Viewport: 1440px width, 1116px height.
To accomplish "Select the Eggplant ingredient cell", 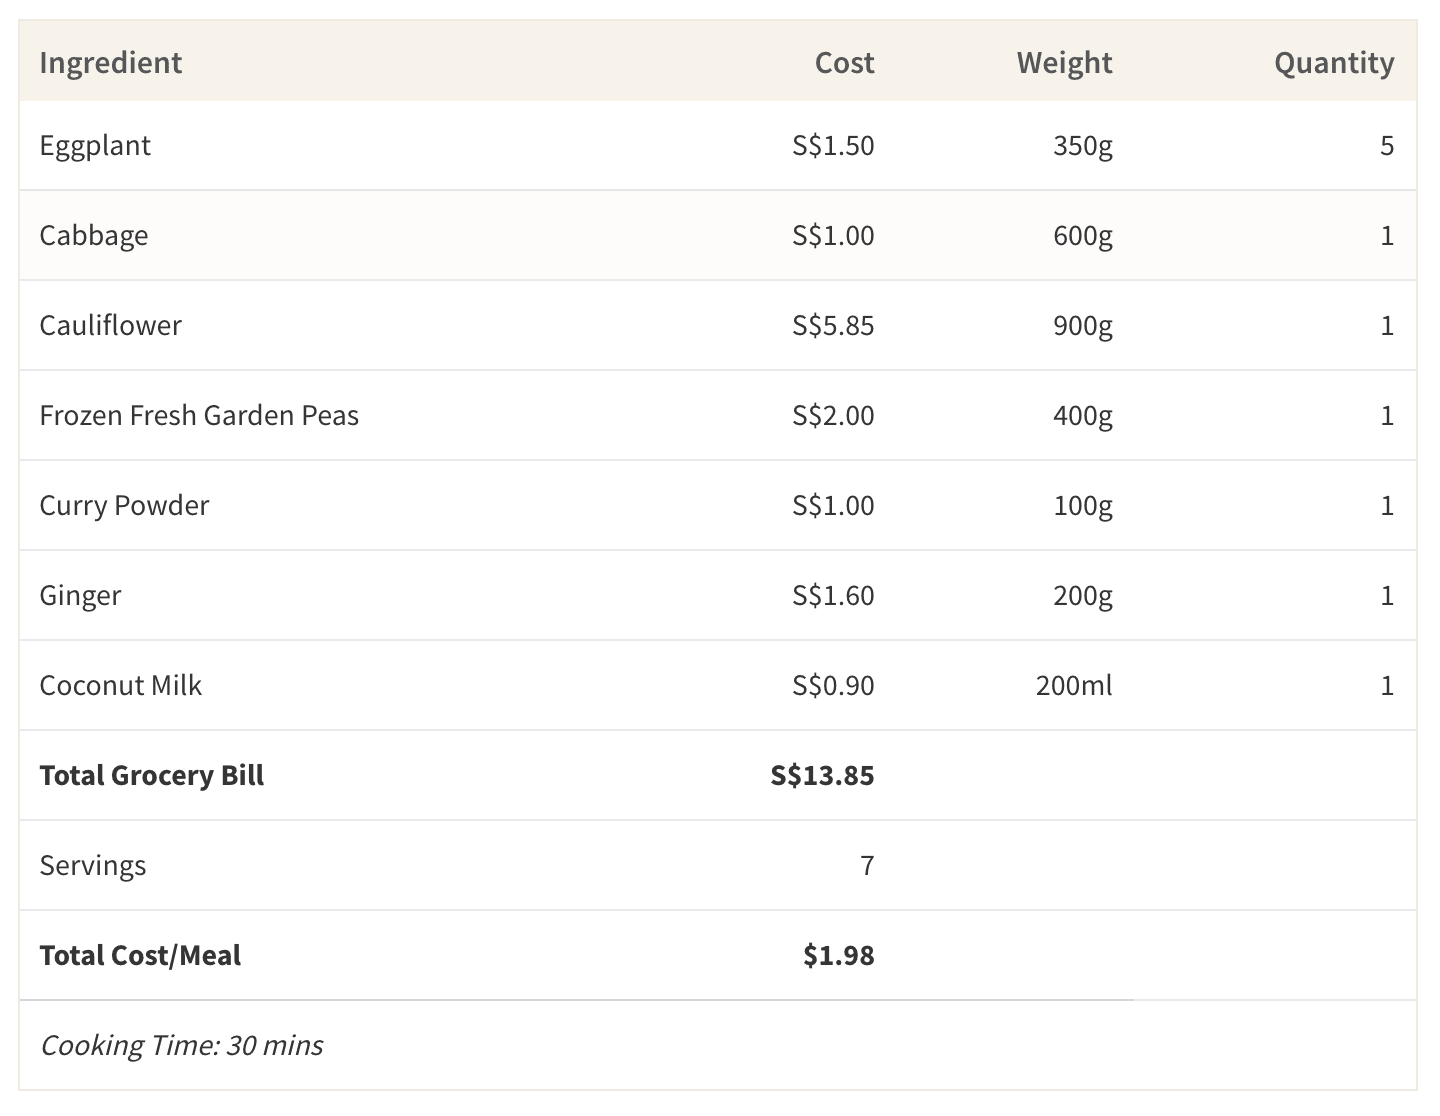I will [95, 146].
